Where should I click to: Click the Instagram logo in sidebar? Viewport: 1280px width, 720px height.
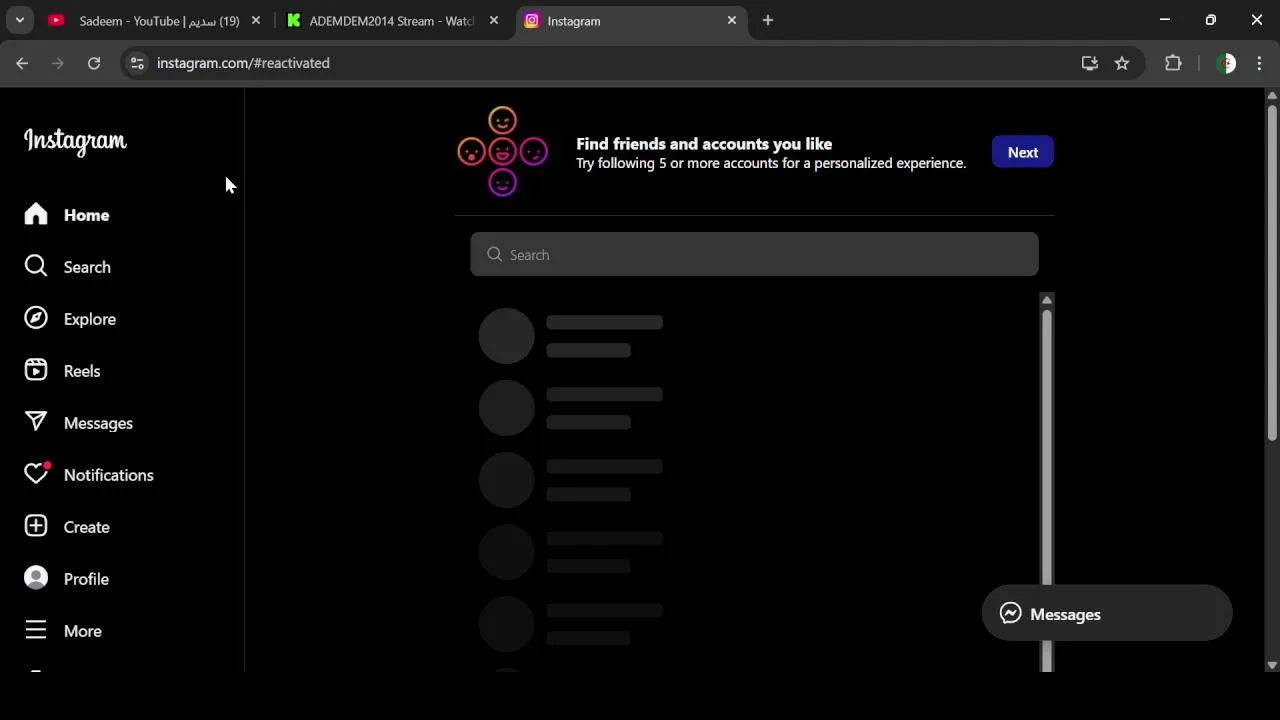75,141
